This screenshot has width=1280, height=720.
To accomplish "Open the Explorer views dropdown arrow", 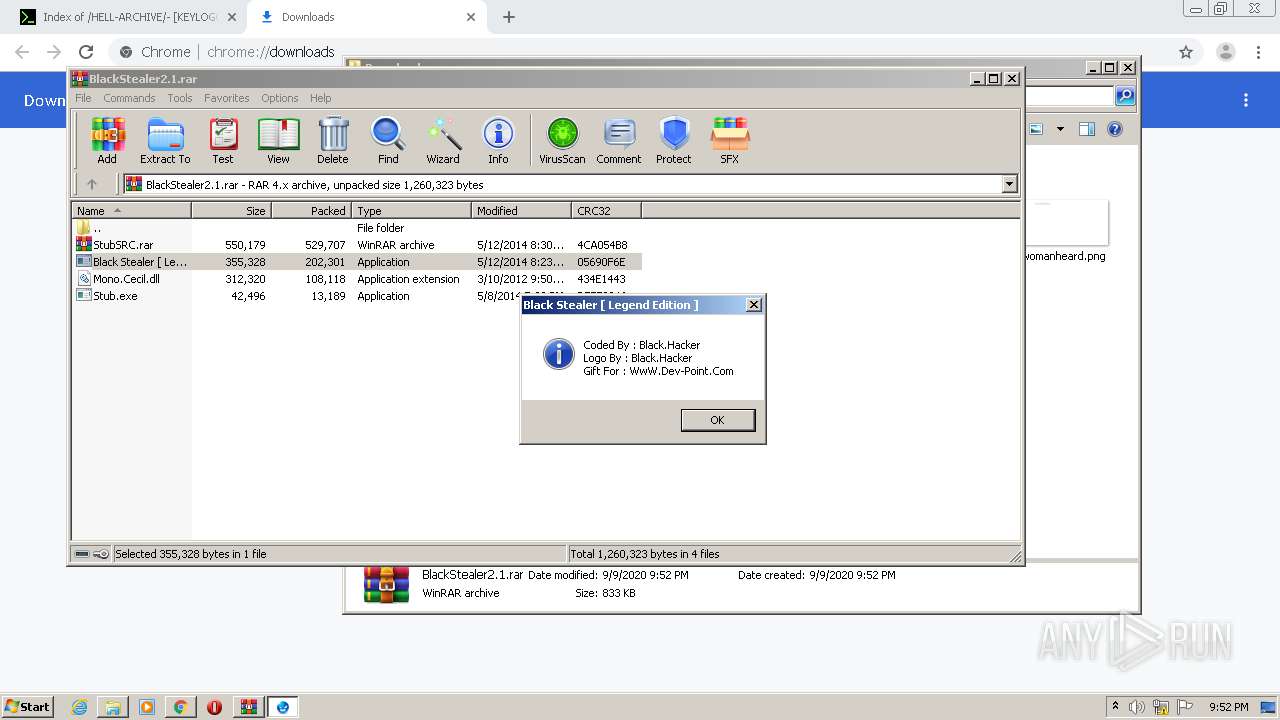I will [x=1060, y=129].
